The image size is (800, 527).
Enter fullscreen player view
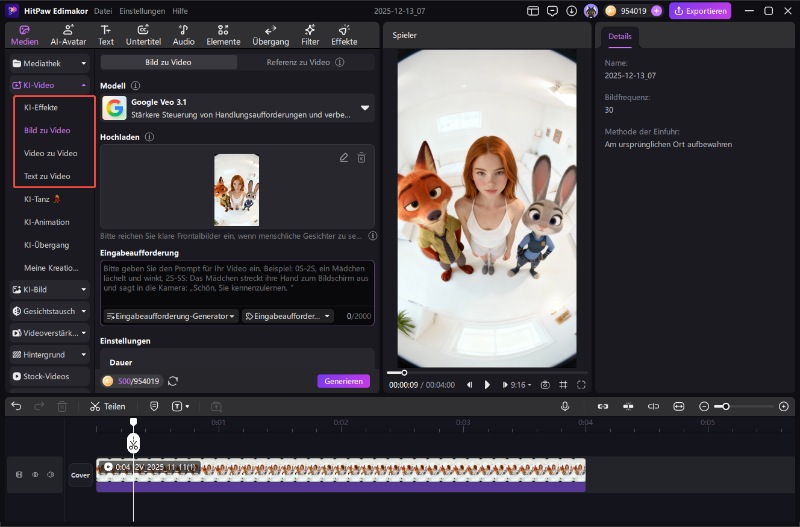[581, 385]
